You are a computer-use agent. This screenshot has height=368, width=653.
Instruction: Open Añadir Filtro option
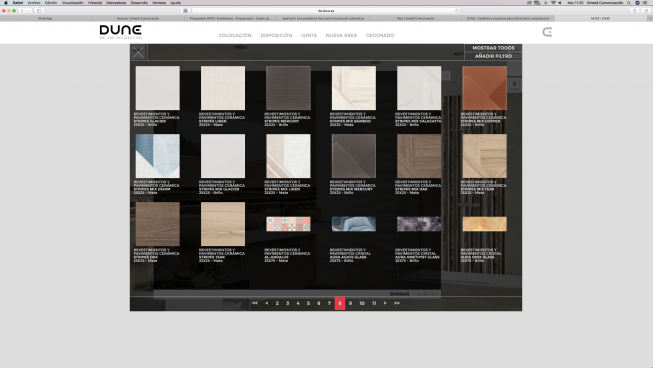pyautogui.click(x=493, y=56)
